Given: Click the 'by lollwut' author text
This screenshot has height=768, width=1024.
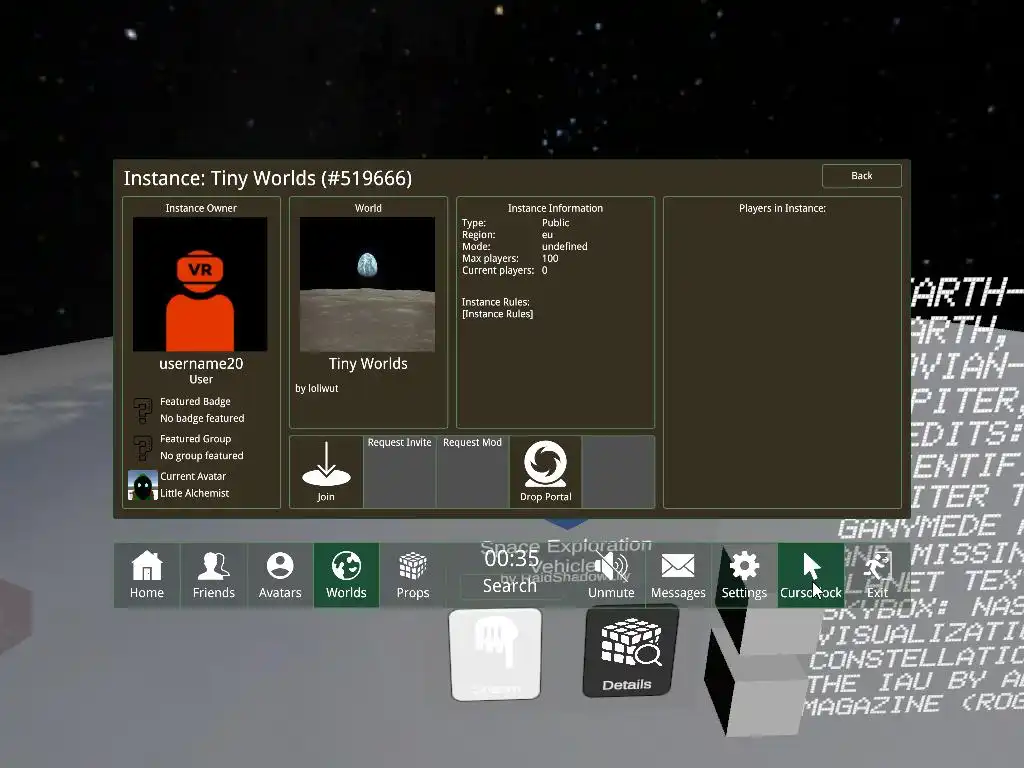Looking at the screenshot, I should coord(317,388).
